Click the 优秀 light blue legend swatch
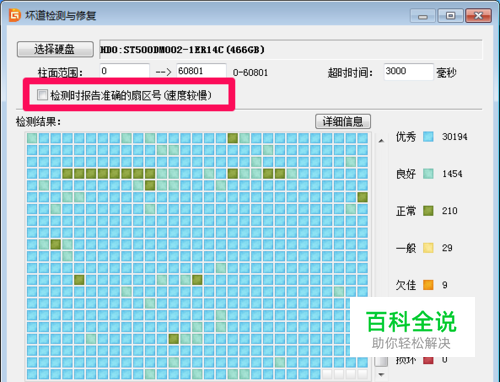500x382 pixels. (x=428, y=137)
